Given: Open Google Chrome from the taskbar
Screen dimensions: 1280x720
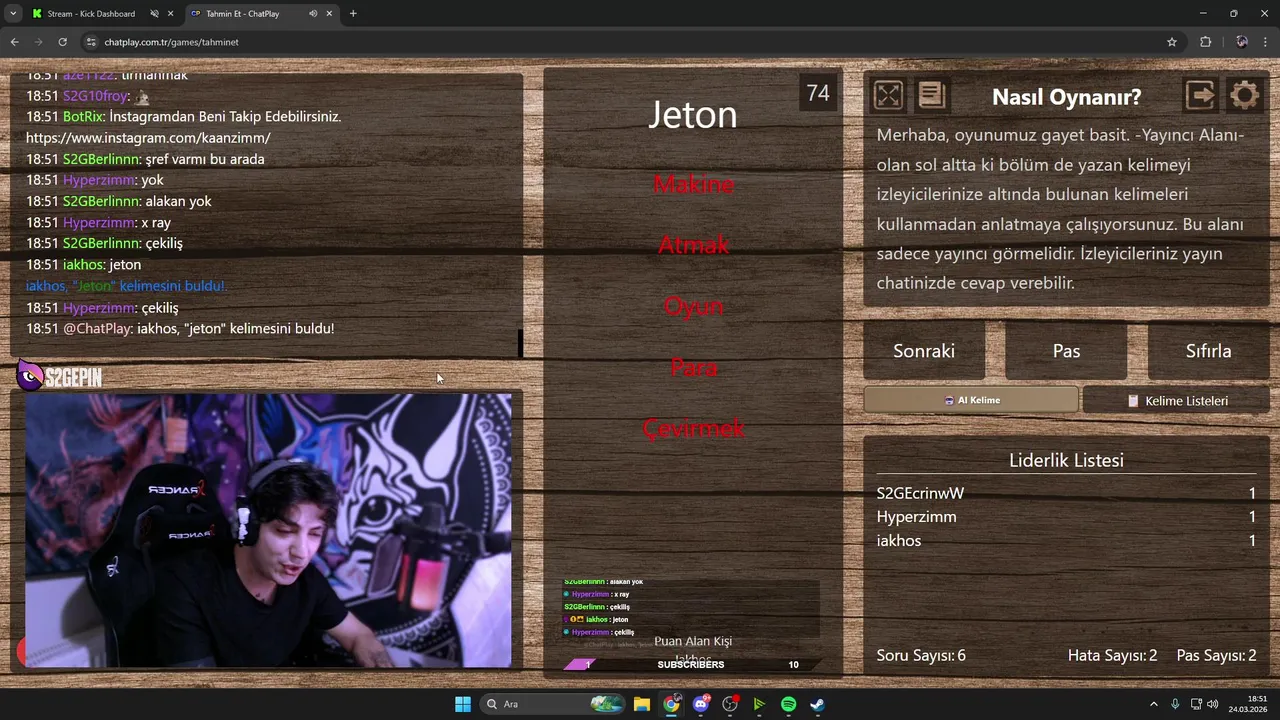Looking at the screenshot, I should (x=671, y=704).
